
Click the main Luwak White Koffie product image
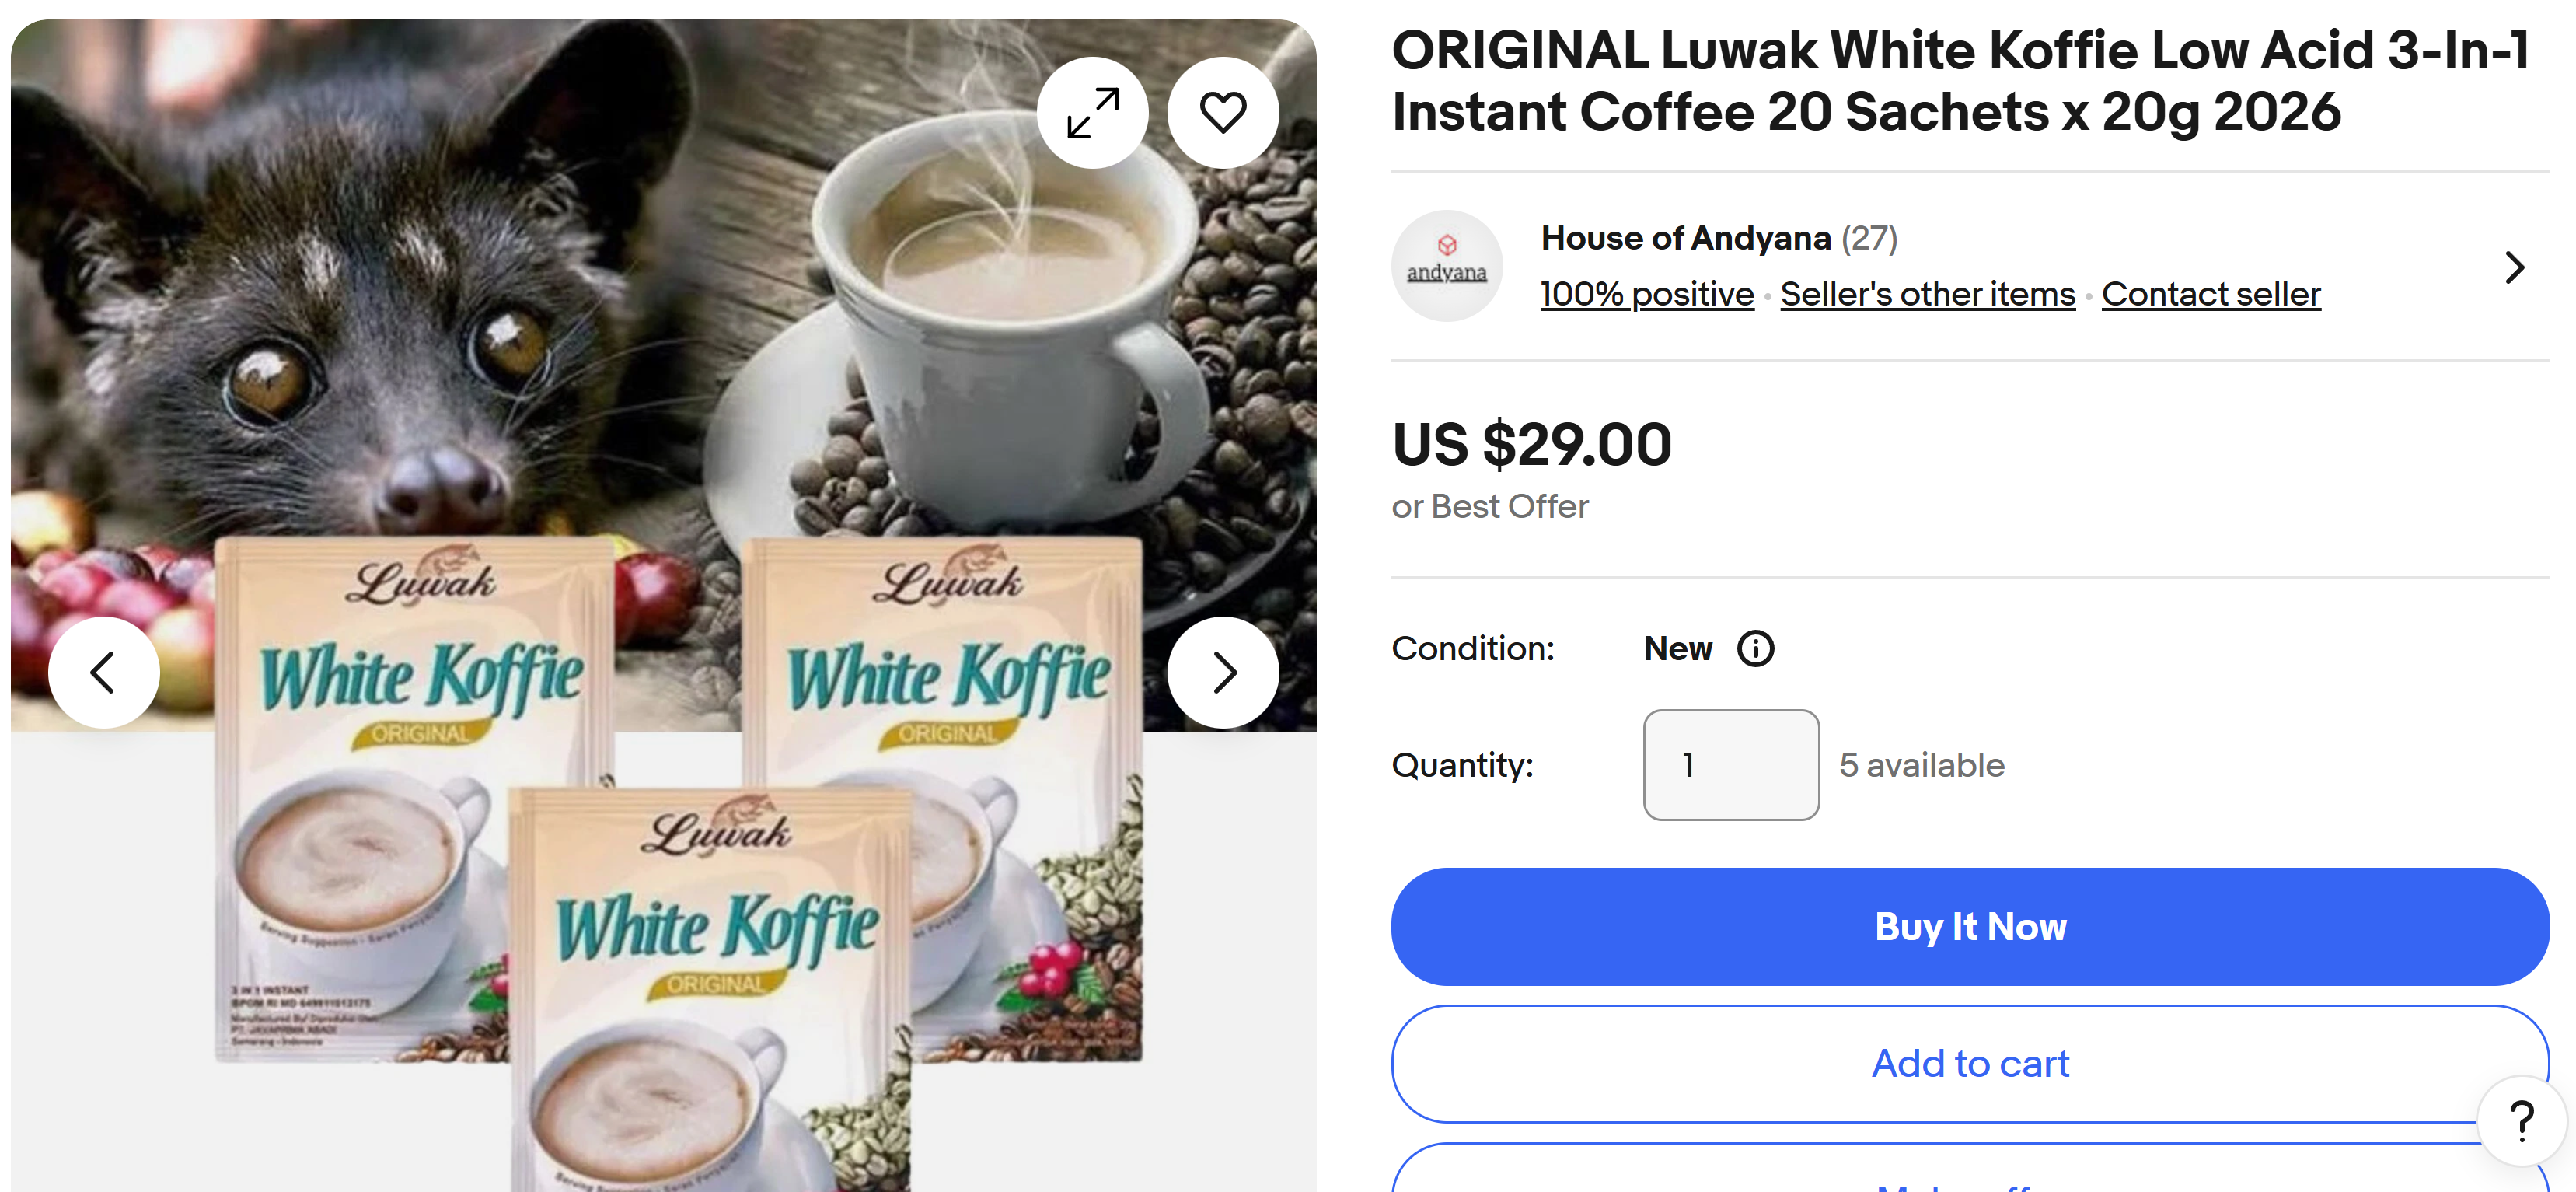coord(663,605)
